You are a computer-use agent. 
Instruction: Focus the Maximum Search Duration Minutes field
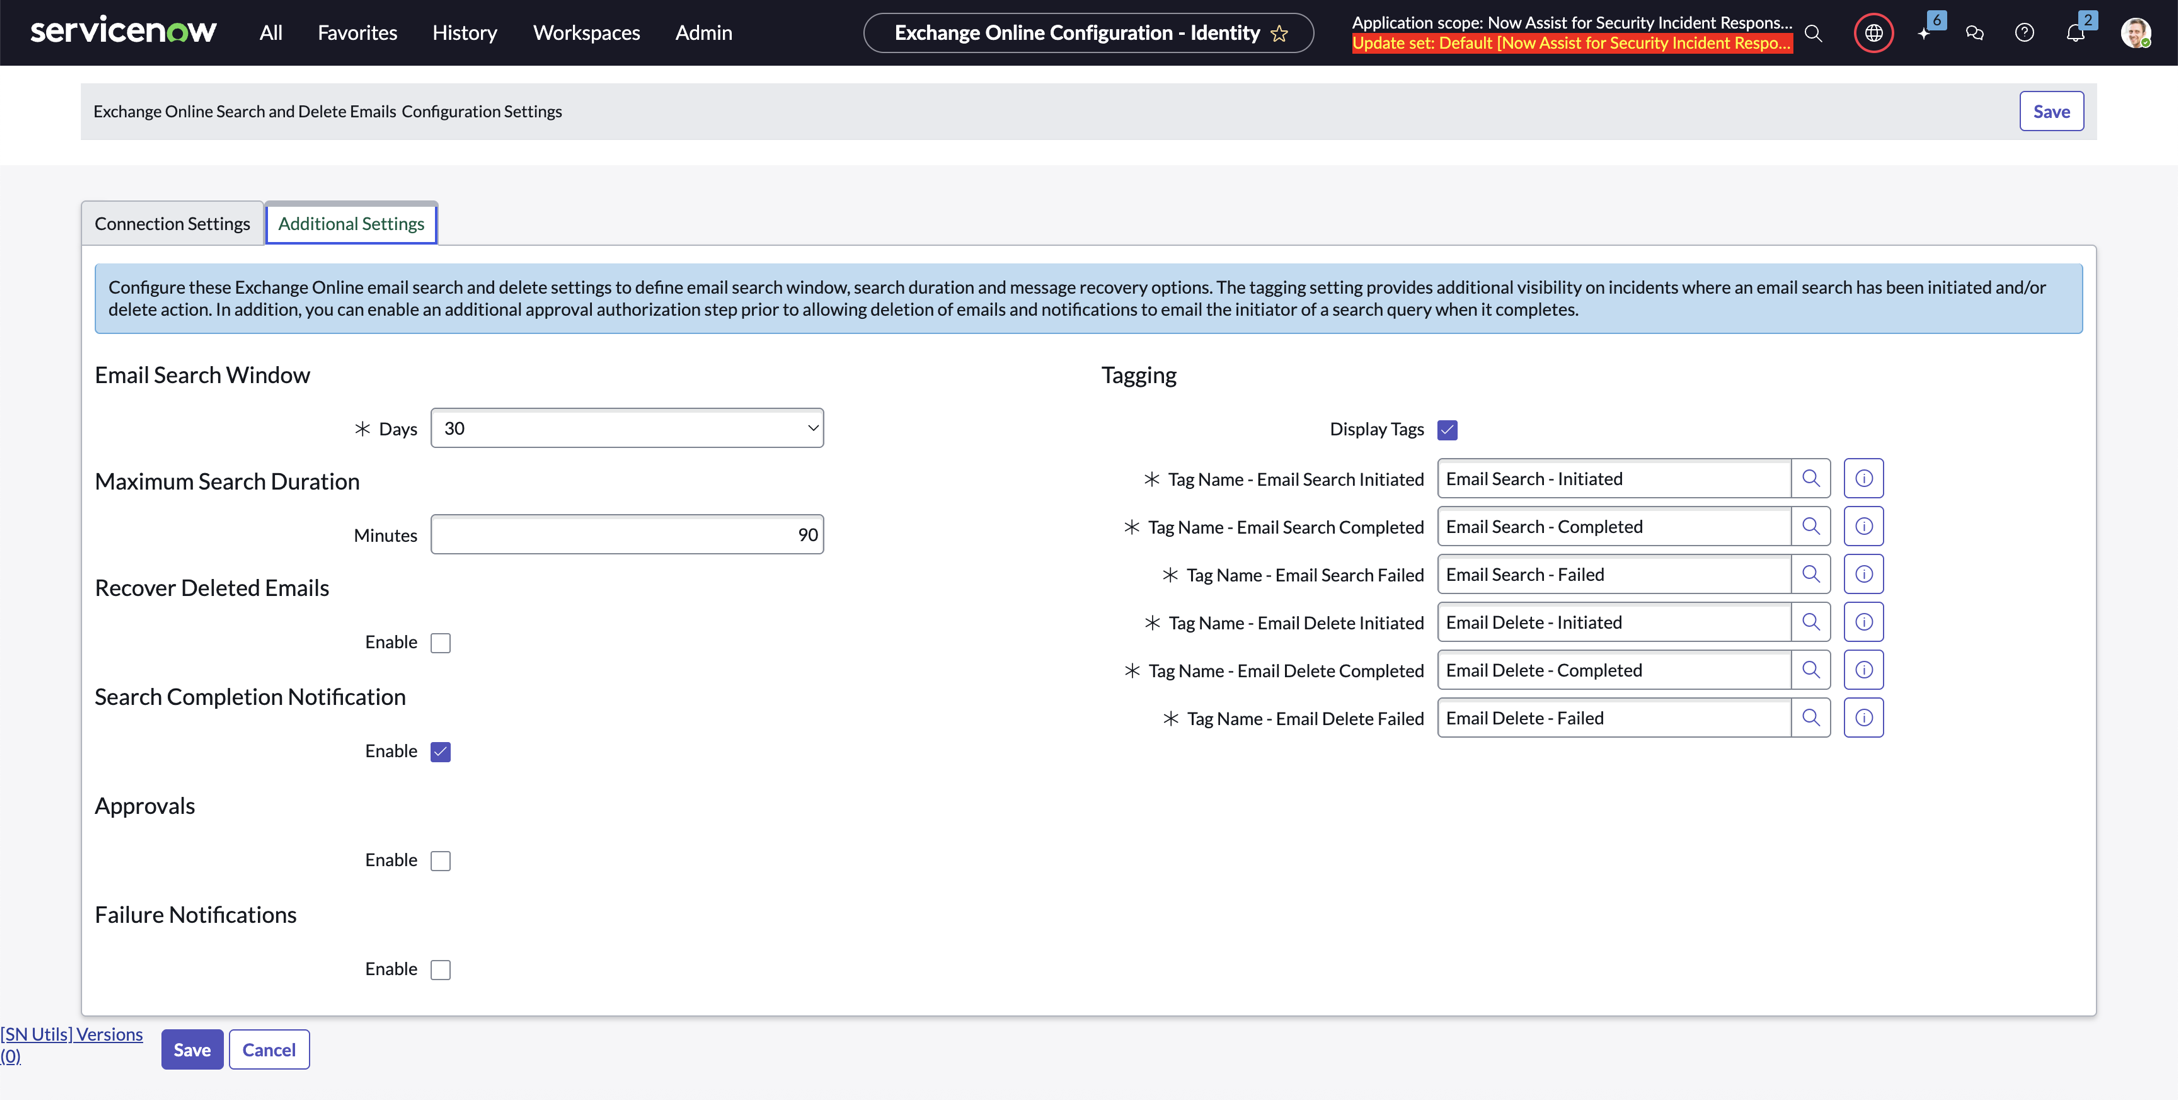point(627,535)
